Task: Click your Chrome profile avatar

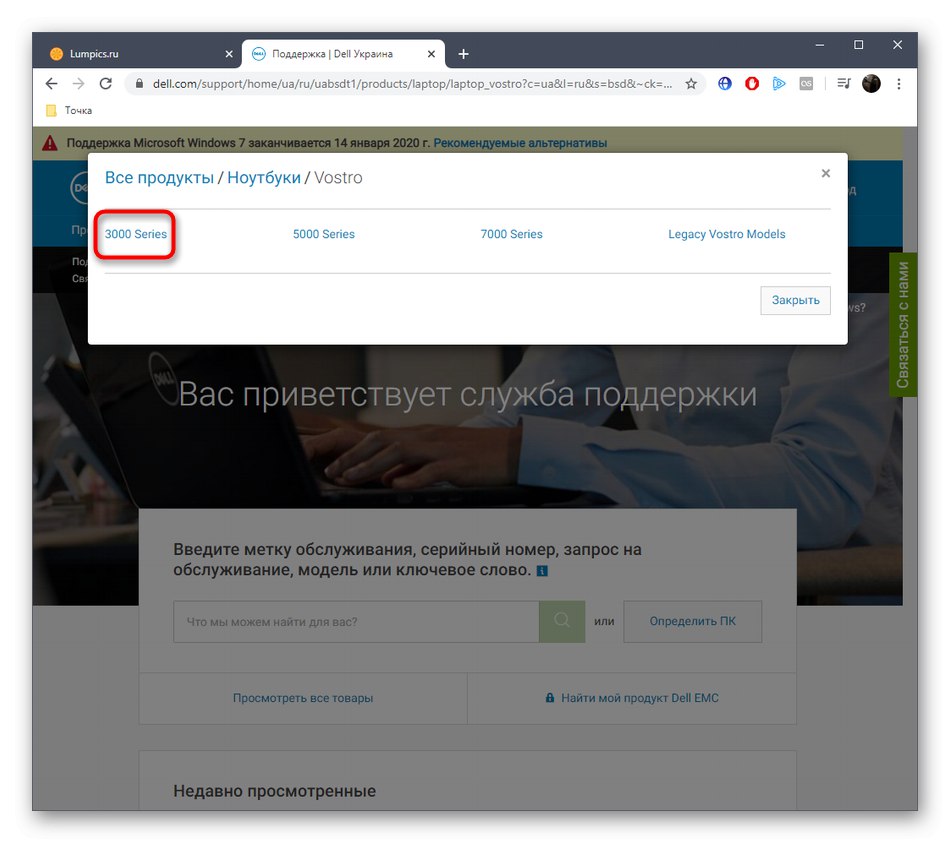Action: pyautogui.click(x=871, y=84)
